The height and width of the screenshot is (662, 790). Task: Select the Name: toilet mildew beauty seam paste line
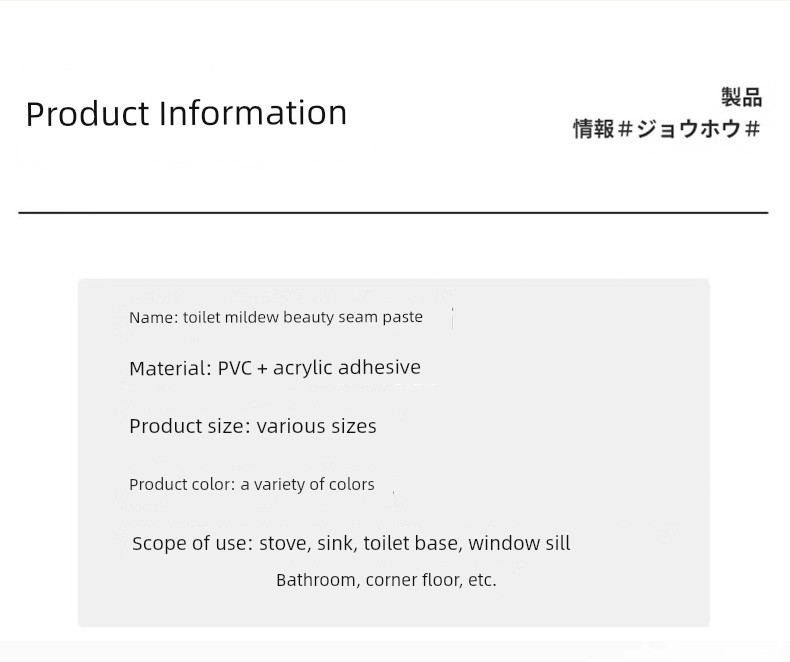[276, 317]
